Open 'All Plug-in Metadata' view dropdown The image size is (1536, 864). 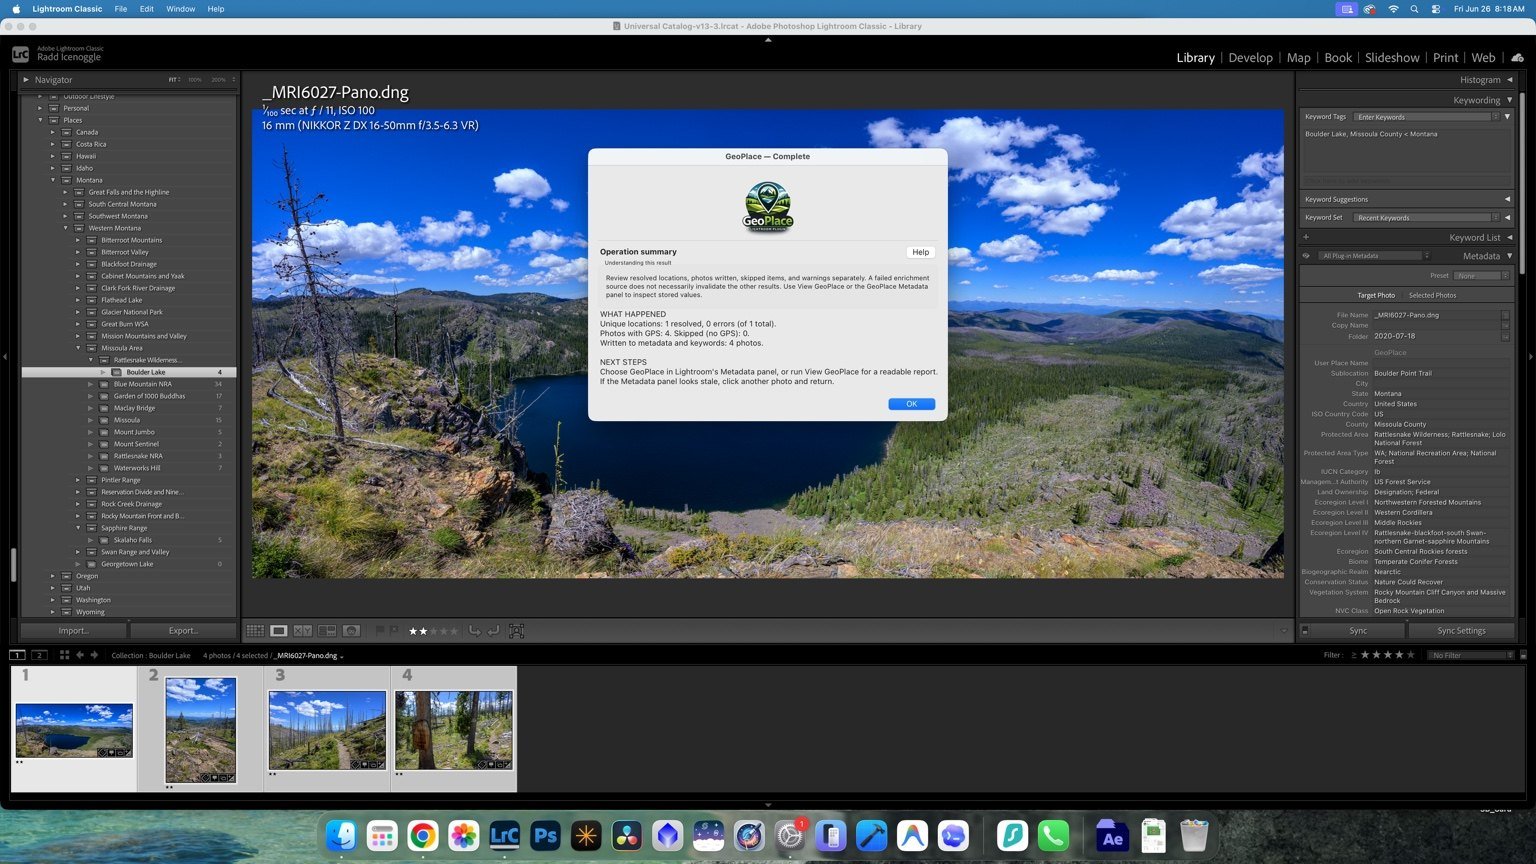point(1375,256)
